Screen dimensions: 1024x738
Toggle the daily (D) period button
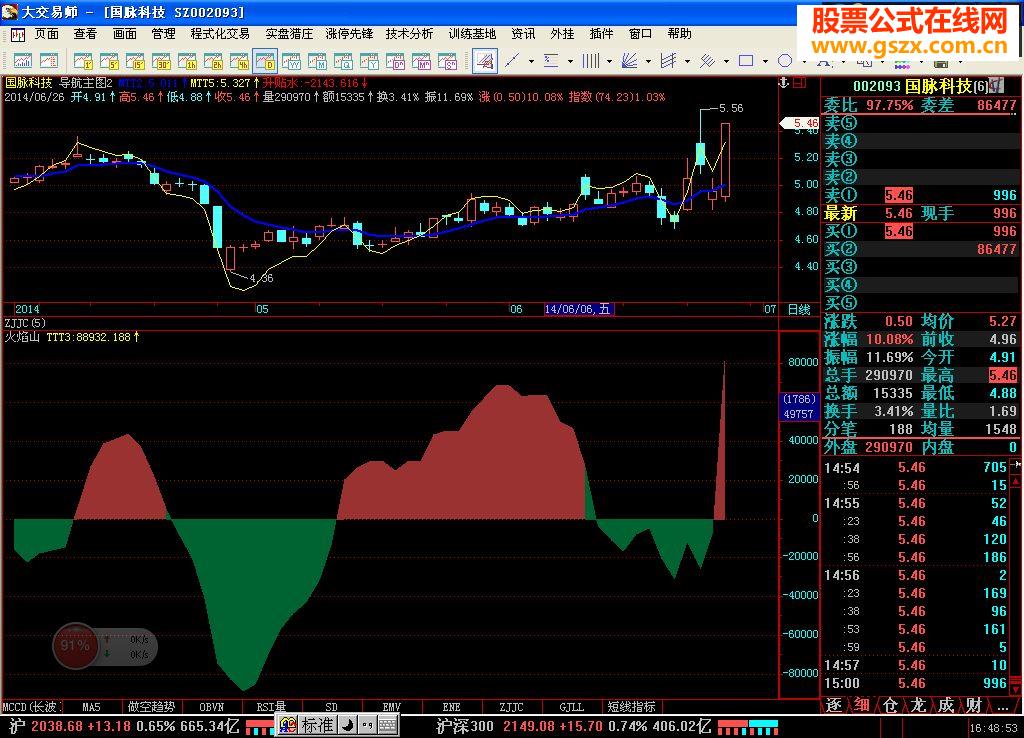(265, 61)
